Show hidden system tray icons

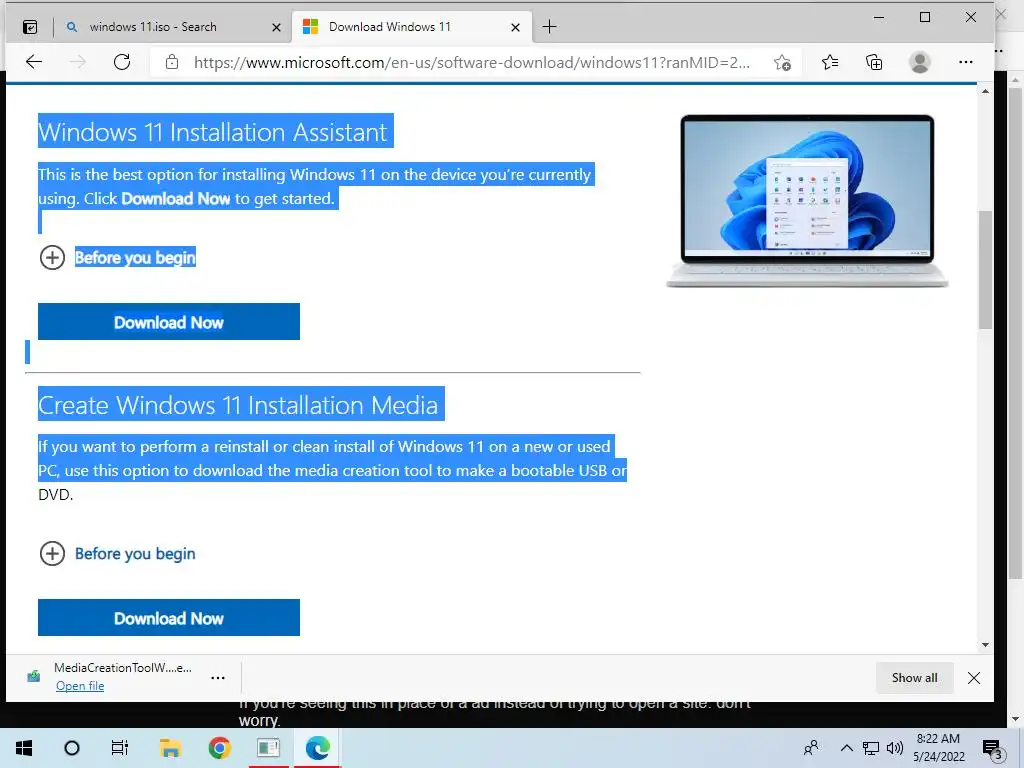[x=846, y=748]
